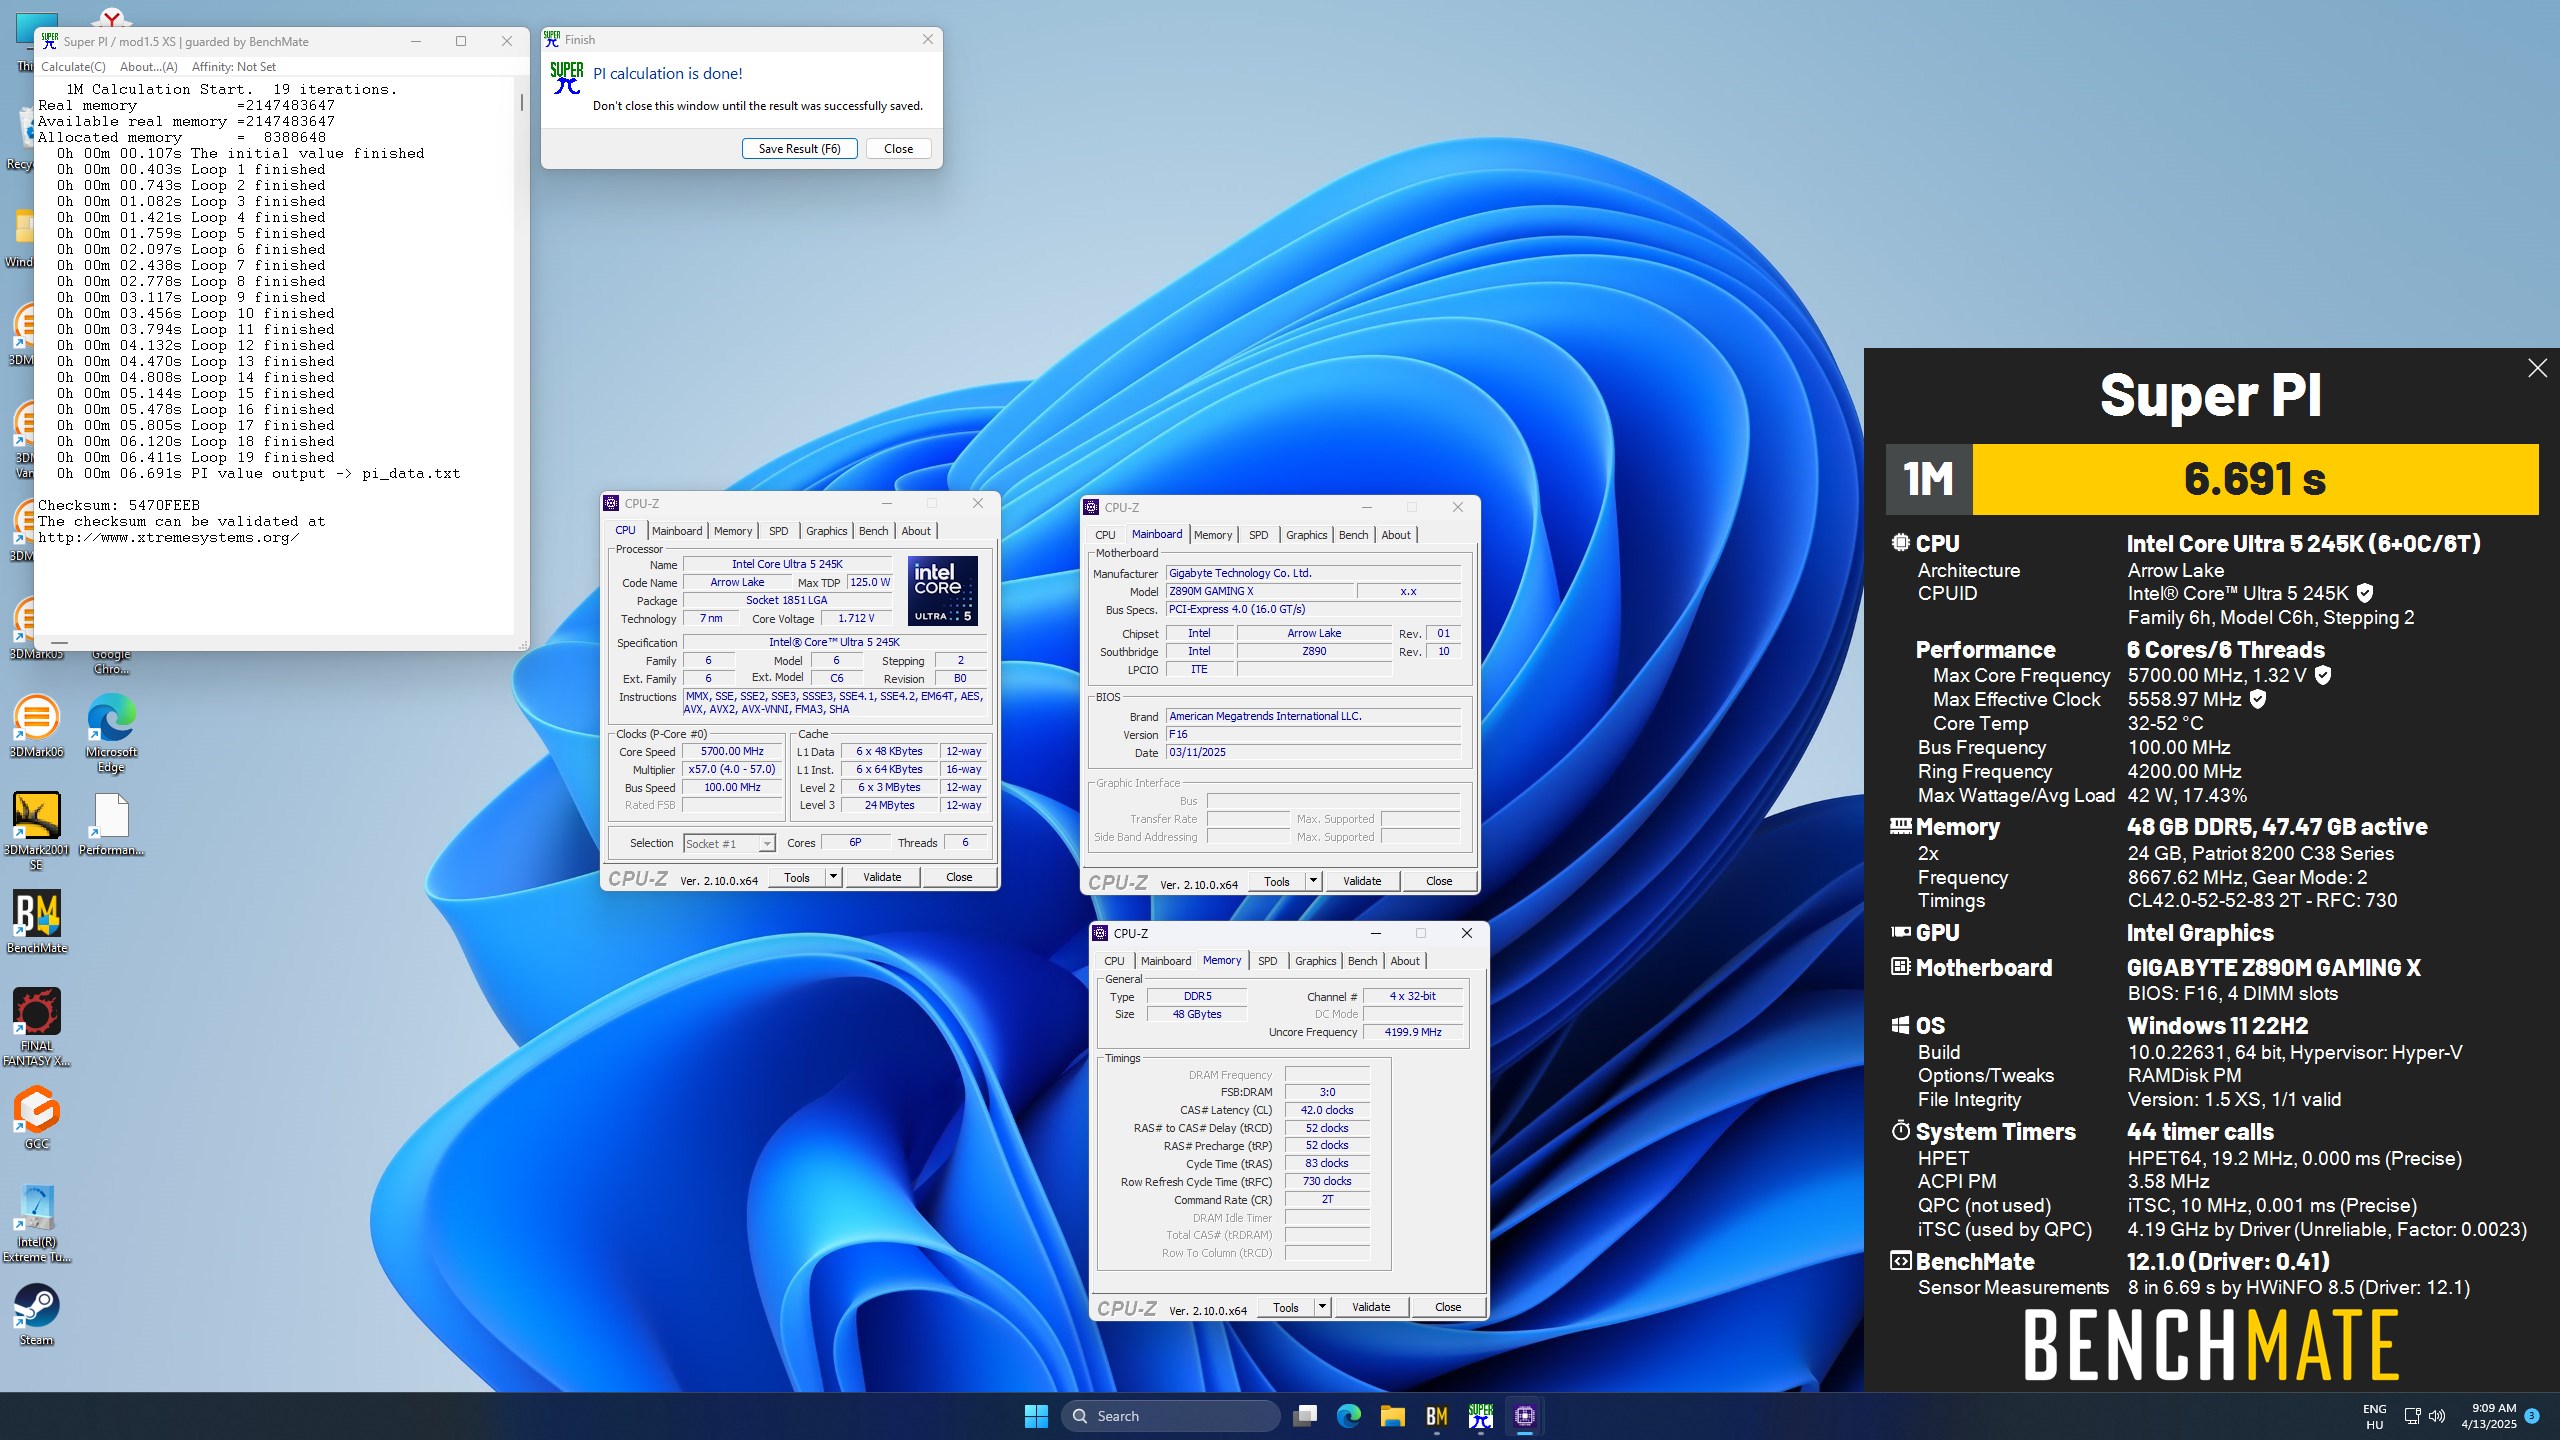Screen dimensions: 2560x1440
Task: Click Close button in Memory CPU-Z window
Action: click(1448, 1307)
